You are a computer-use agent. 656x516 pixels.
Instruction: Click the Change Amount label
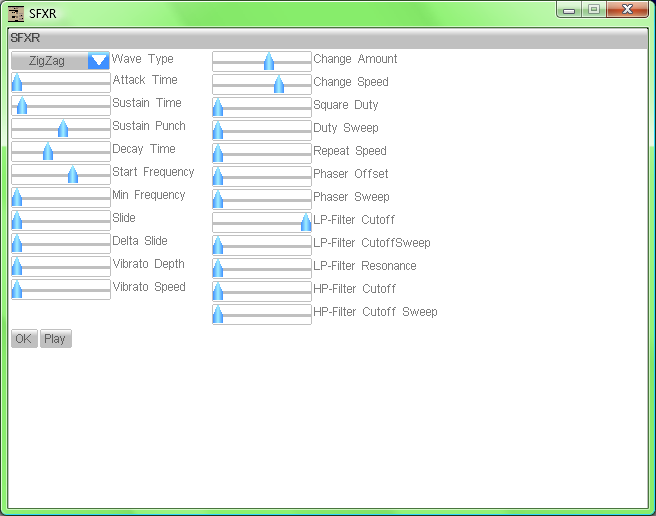coord(355,59)
